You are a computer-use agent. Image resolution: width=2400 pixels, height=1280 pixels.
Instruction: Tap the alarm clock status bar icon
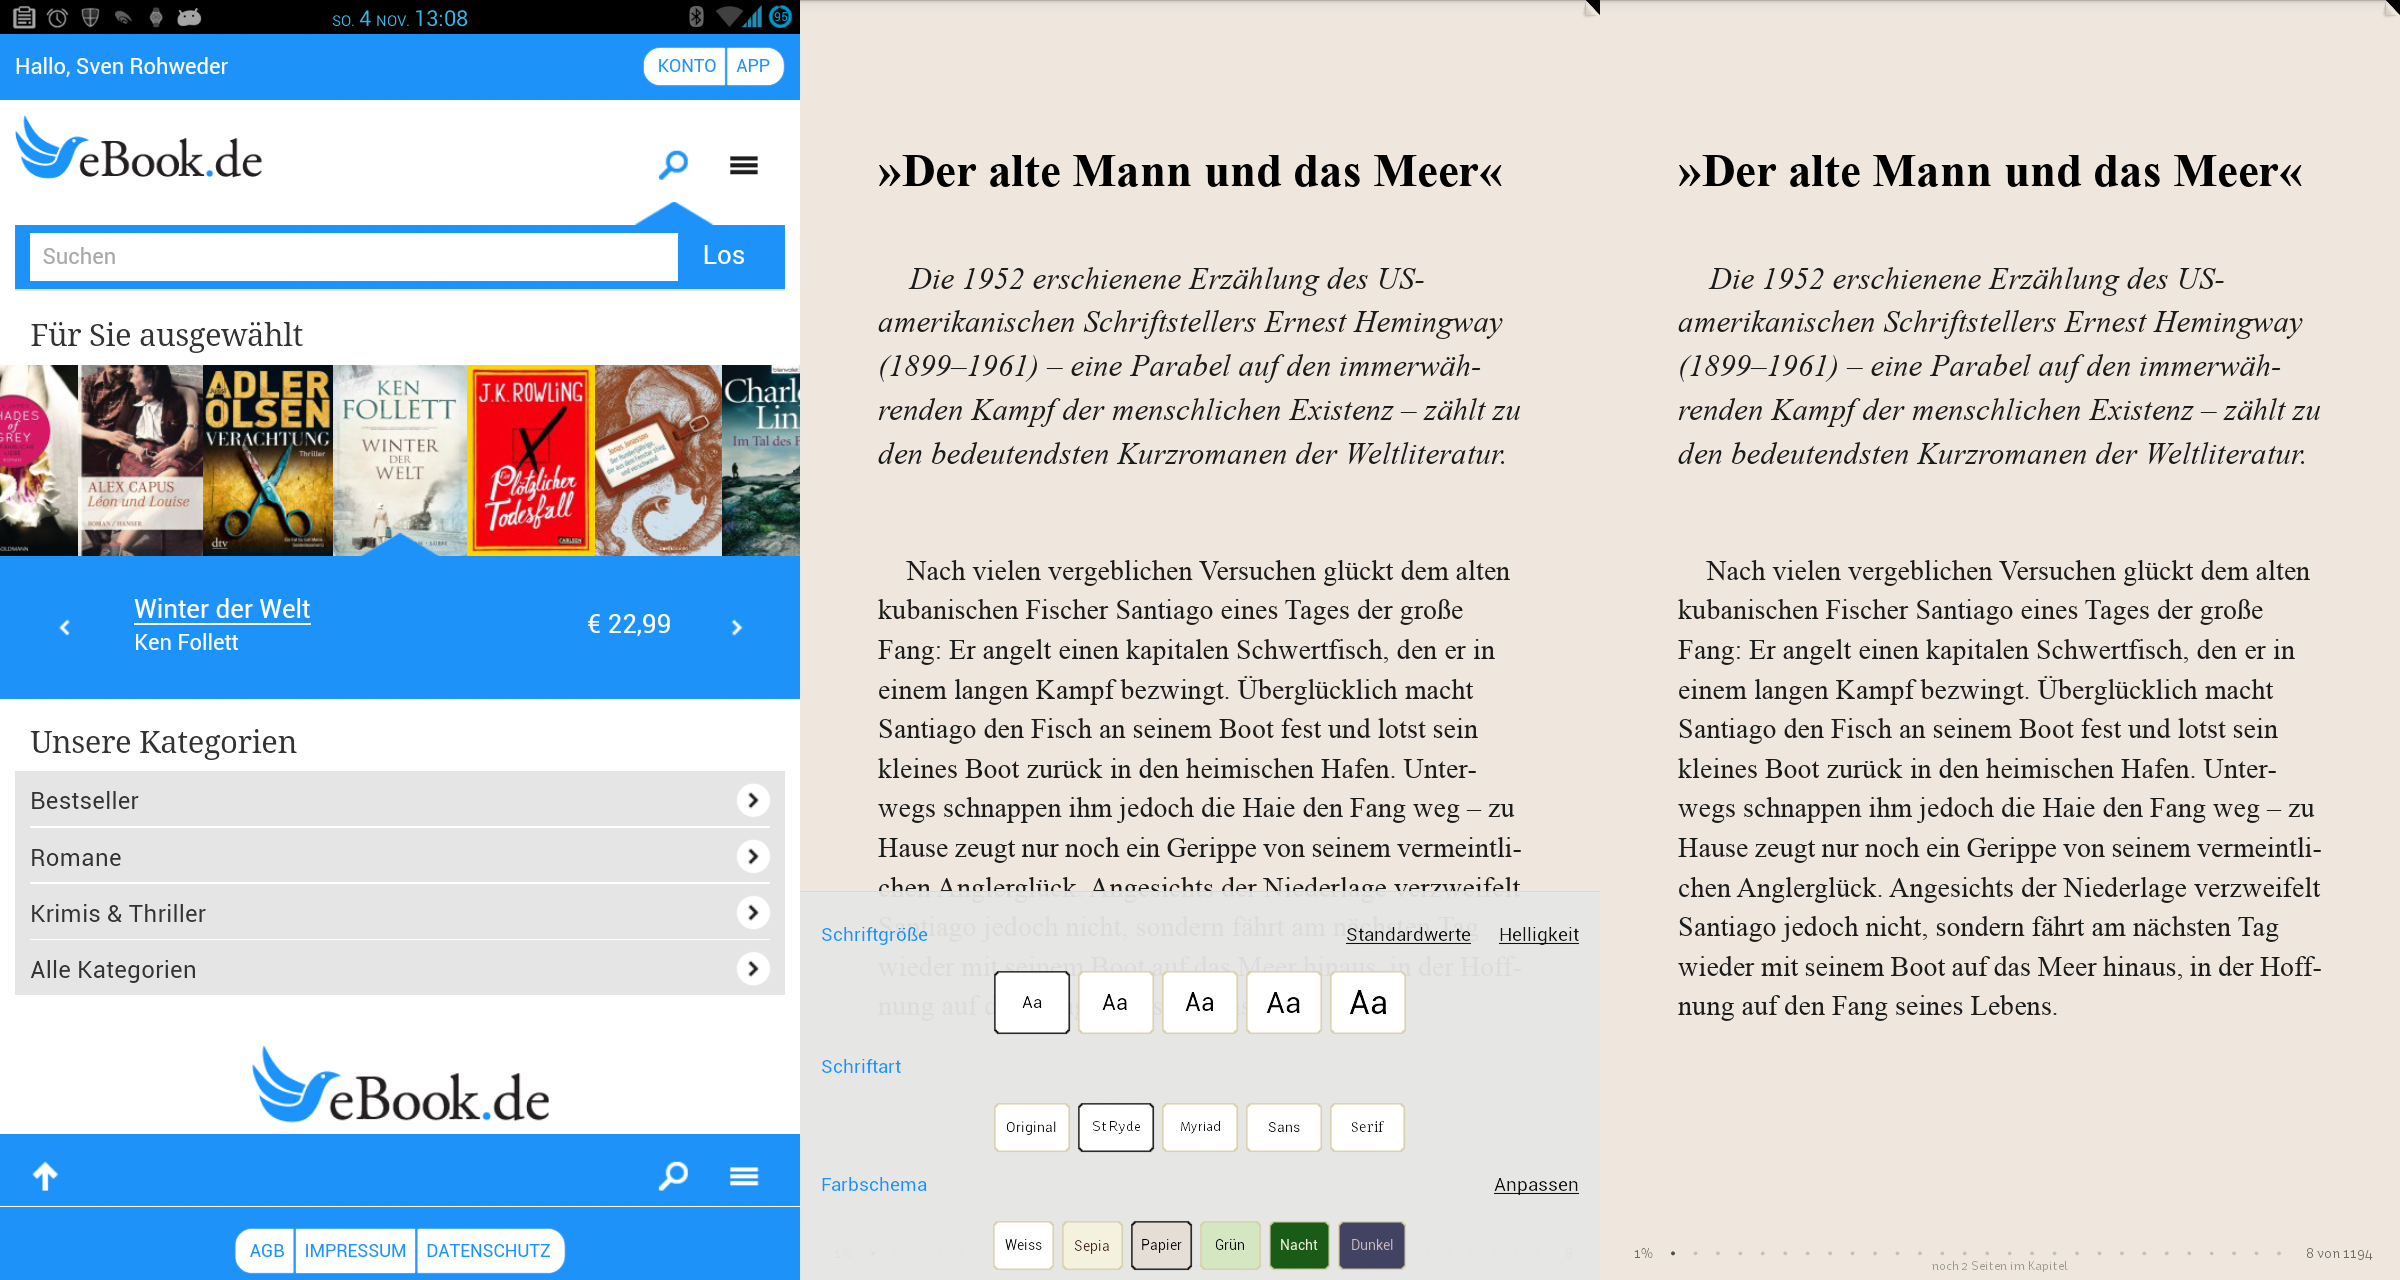57,17
